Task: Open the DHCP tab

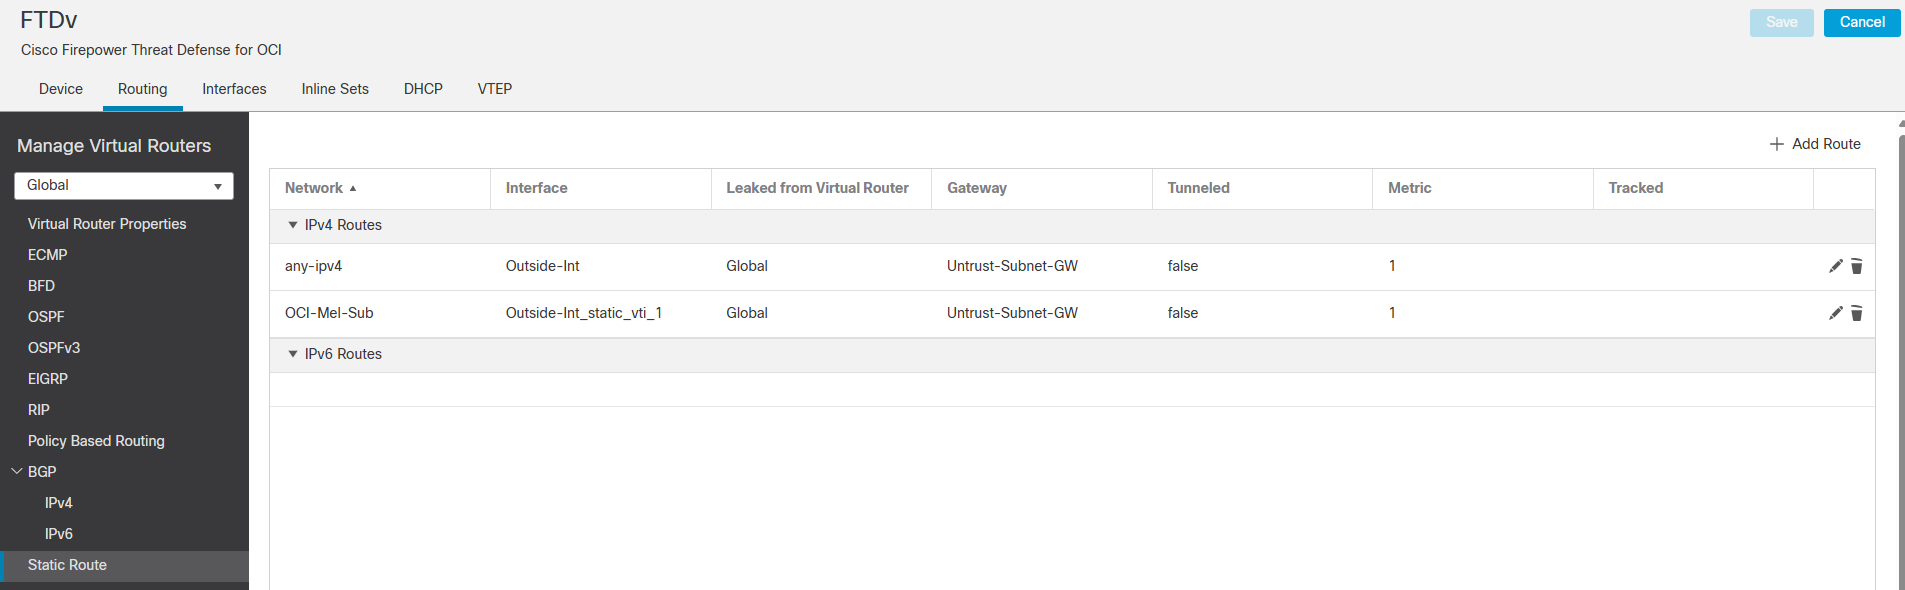Action: click(x=423, y=89)
